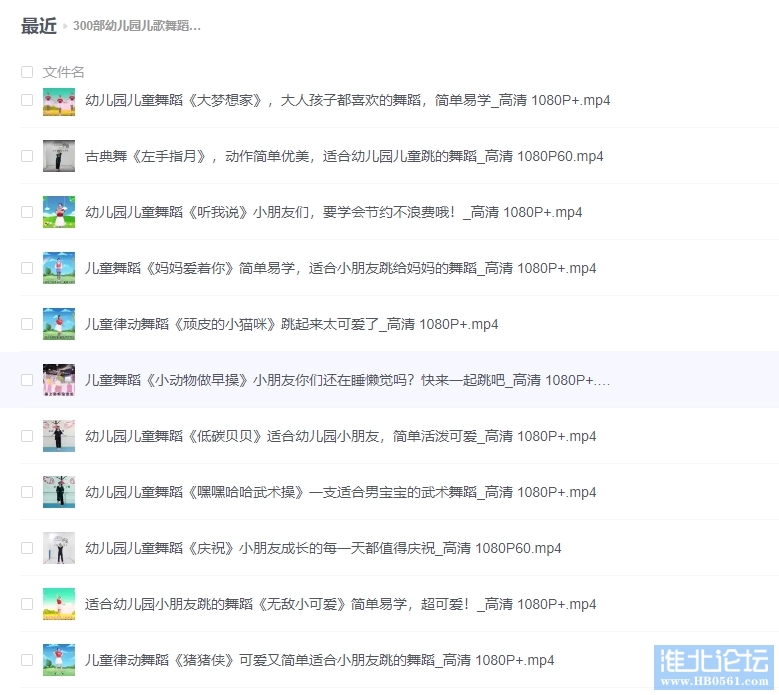This screenshot has height=695, width=779.
Task: Select the 《顽皮的小猫咪》 thumbnail icon
Action: [x=59, y=324]
